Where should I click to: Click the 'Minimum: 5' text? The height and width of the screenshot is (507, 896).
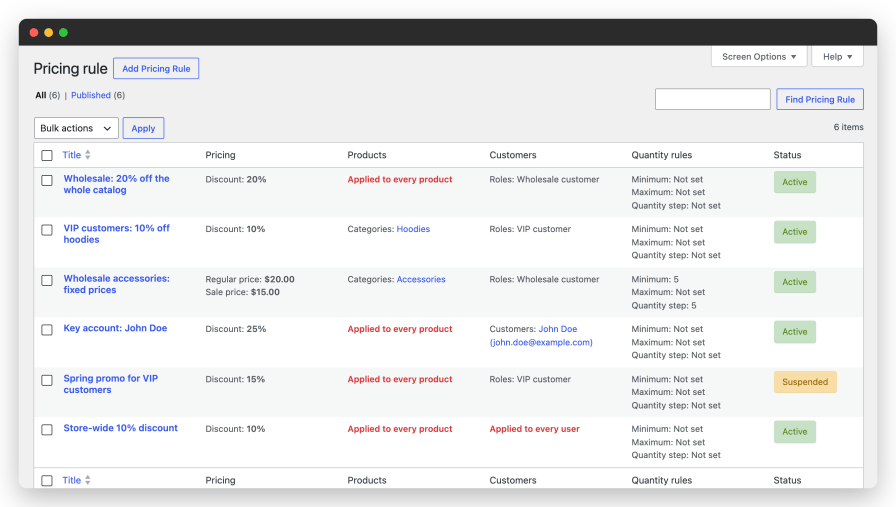click(x=655, y=280)
